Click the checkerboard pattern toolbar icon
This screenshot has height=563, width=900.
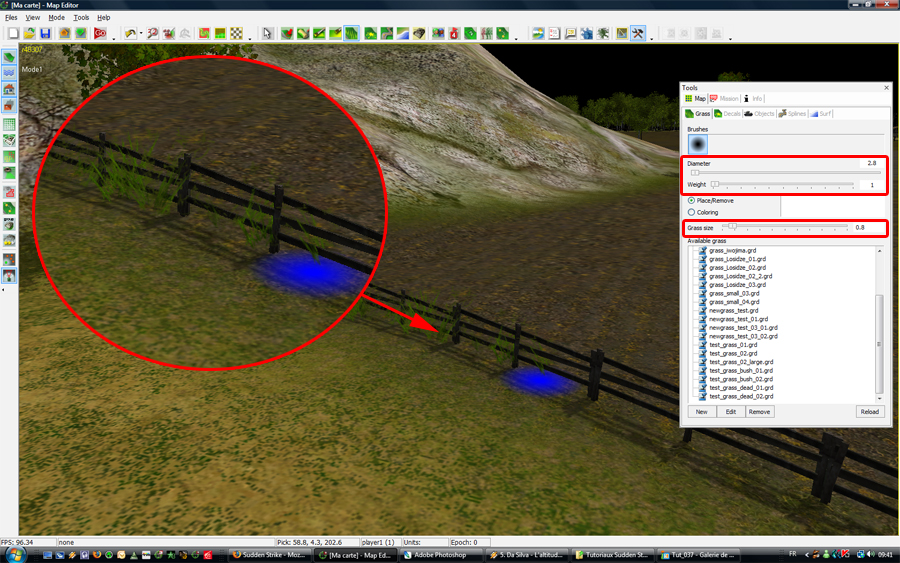(236, 33)
